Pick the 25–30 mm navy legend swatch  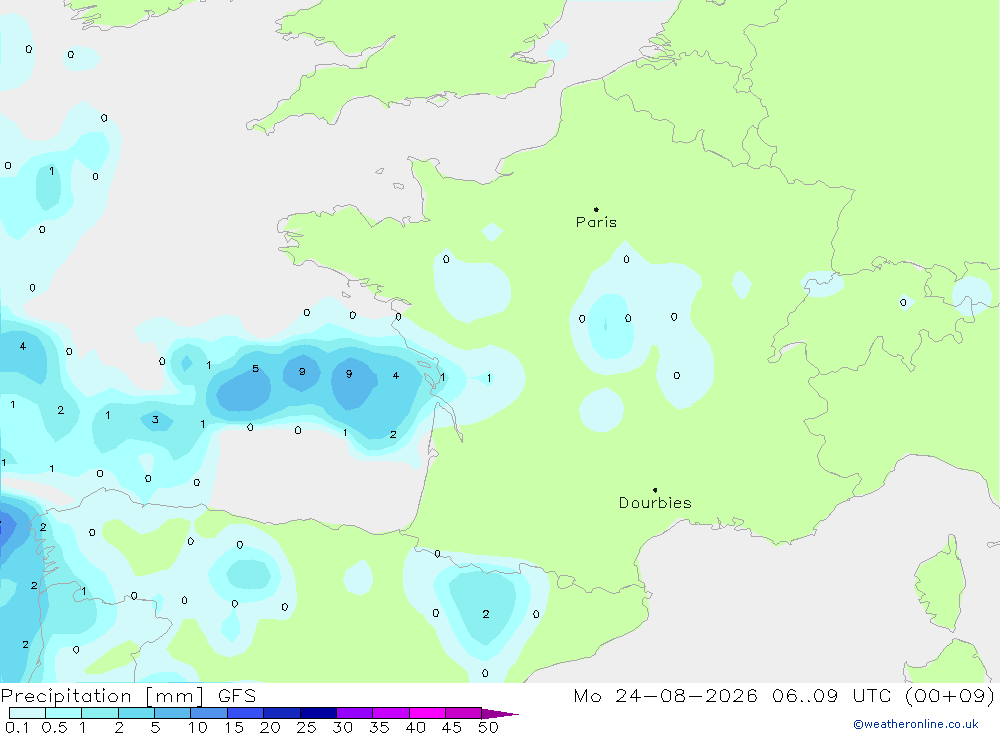coord(318,713)
